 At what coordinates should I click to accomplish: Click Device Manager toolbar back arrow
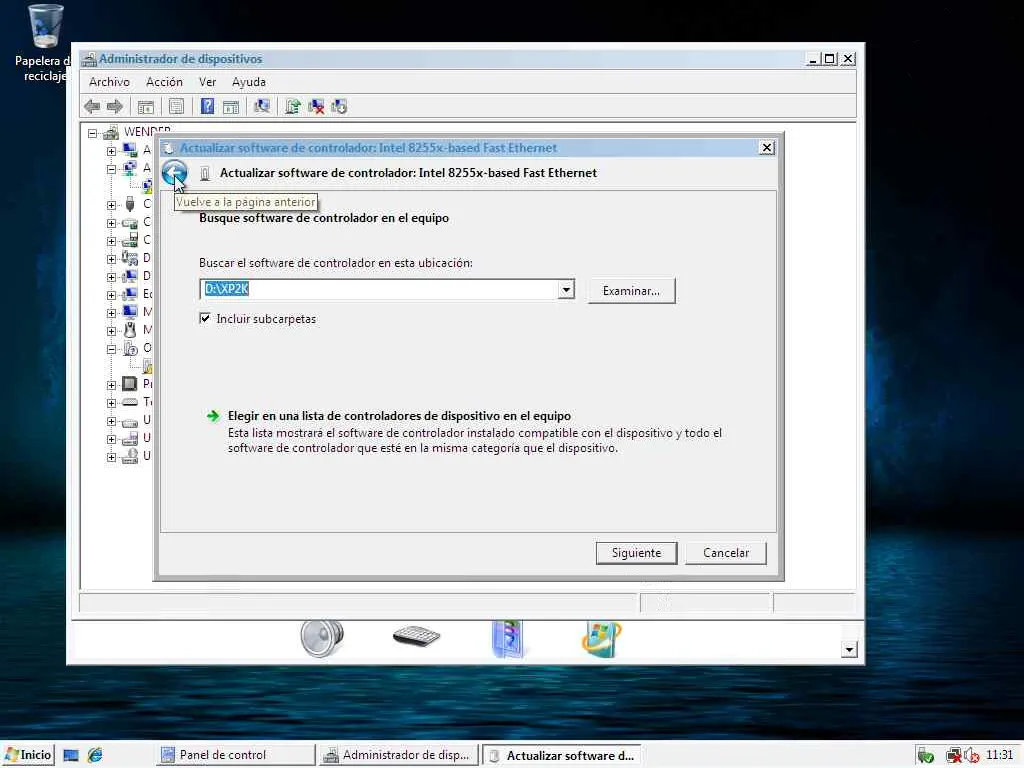92,106
